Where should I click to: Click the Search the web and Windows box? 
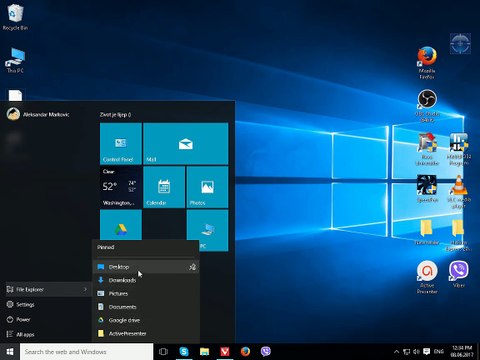[86, 352]
